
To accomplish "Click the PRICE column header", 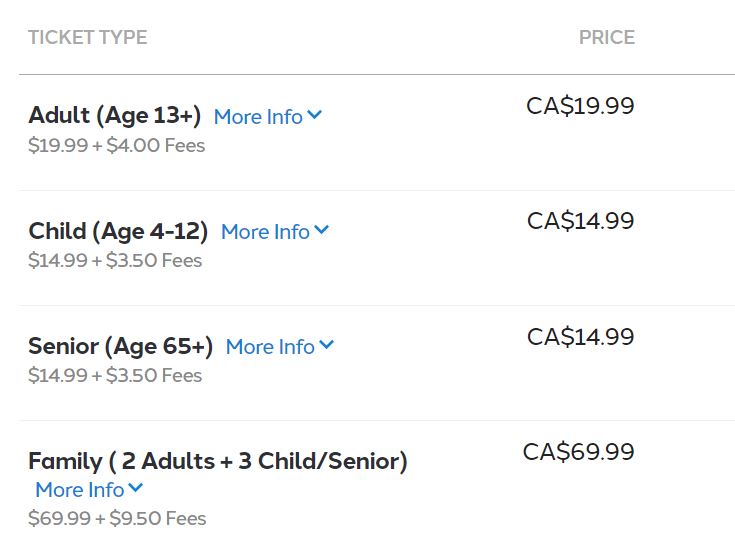I will coord(606,38).
